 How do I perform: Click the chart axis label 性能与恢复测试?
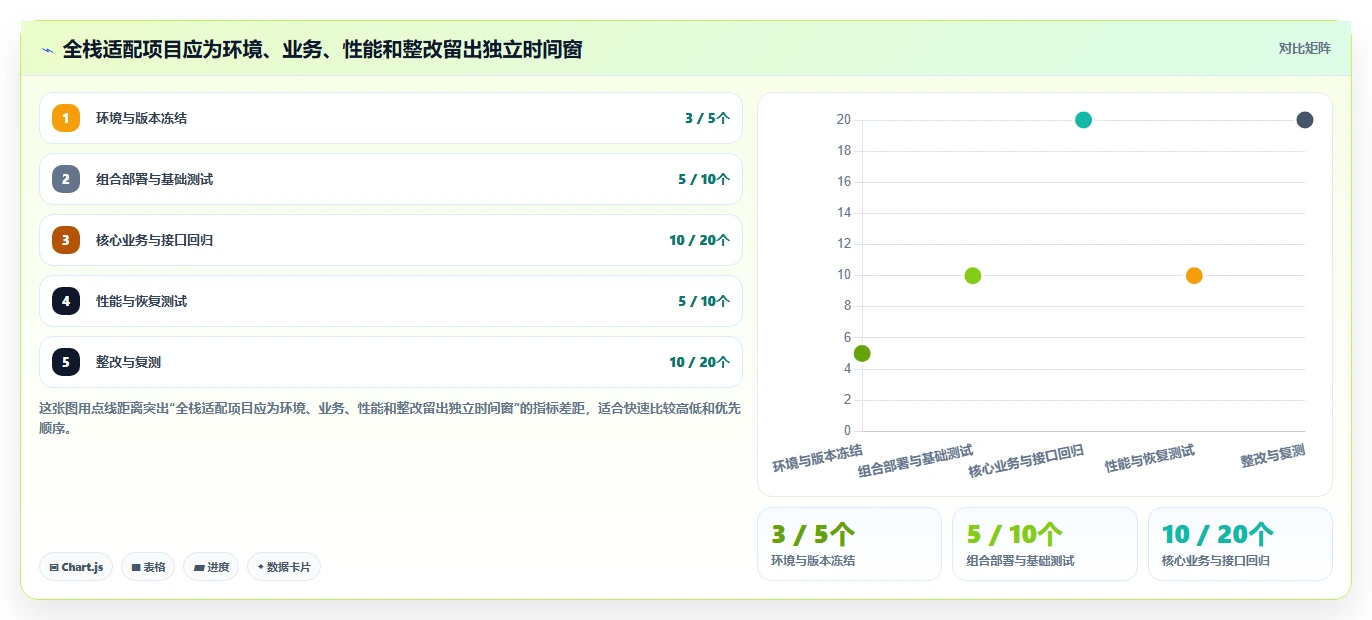(x=1150, y=459)
